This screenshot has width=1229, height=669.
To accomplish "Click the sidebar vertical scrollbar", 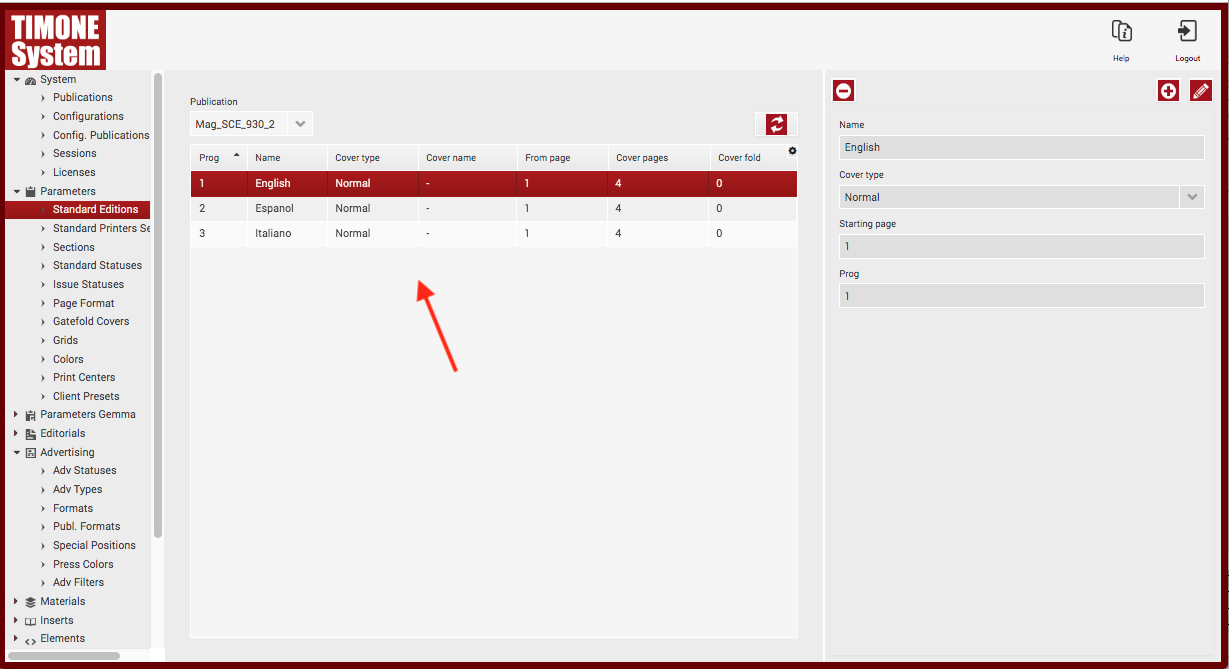I will tap(157, 300).
